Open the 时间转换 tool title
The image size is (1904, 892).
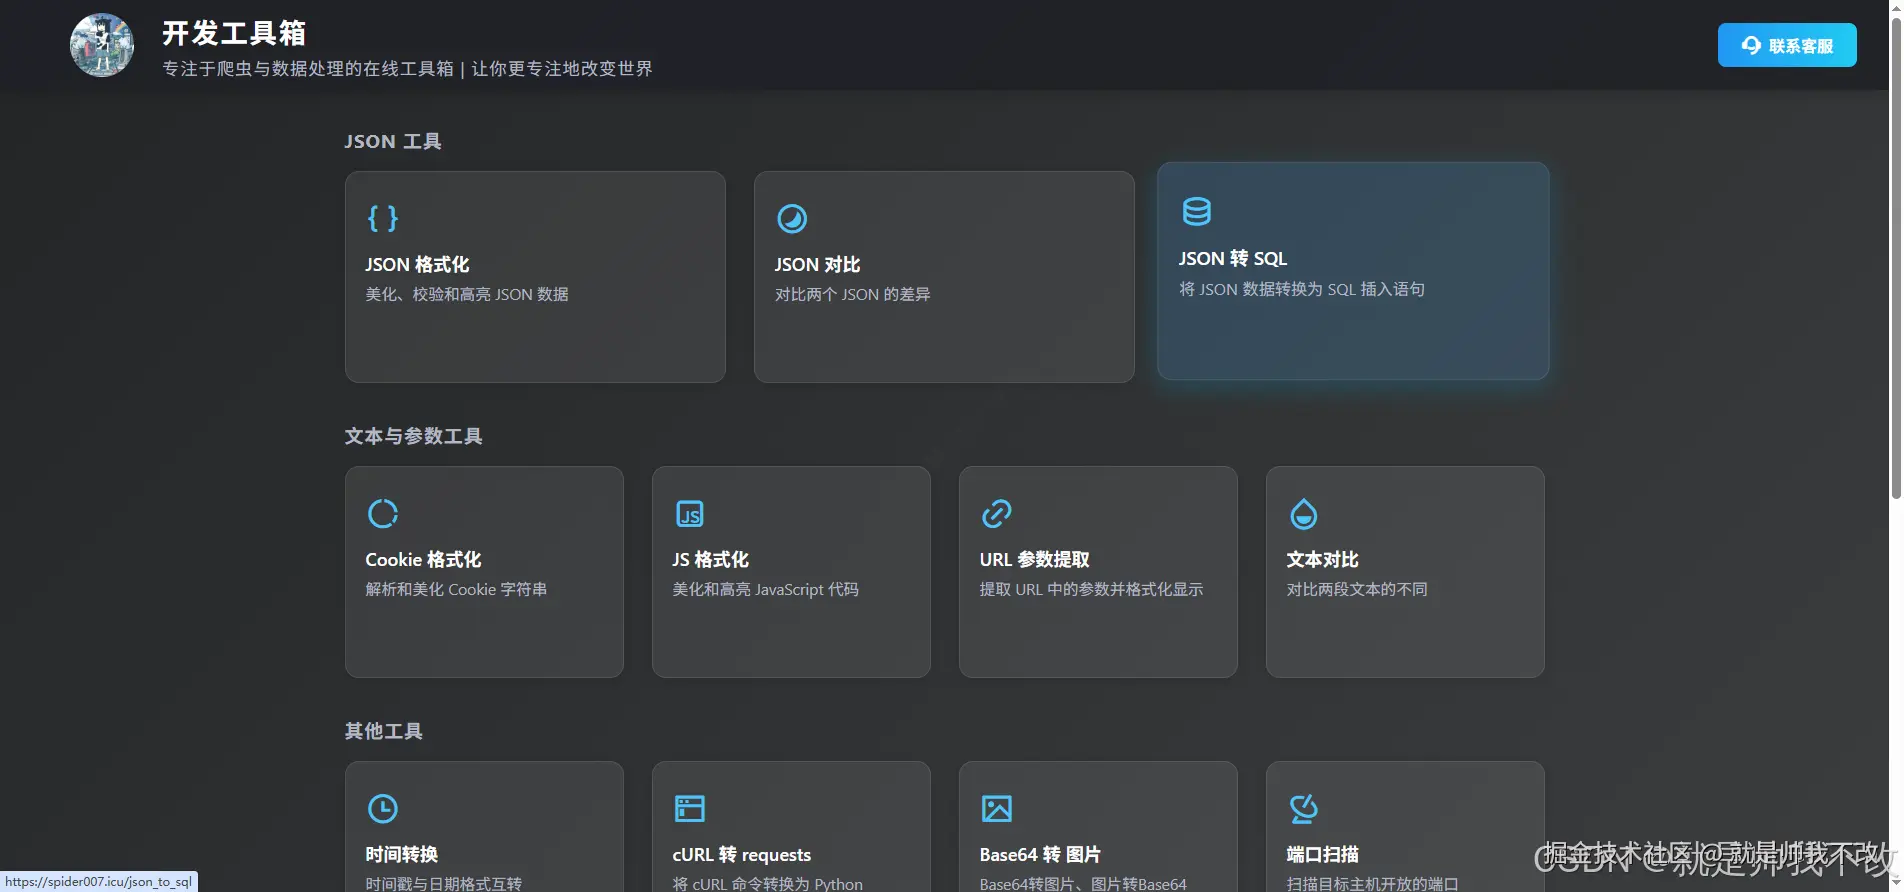pos(401,855)
